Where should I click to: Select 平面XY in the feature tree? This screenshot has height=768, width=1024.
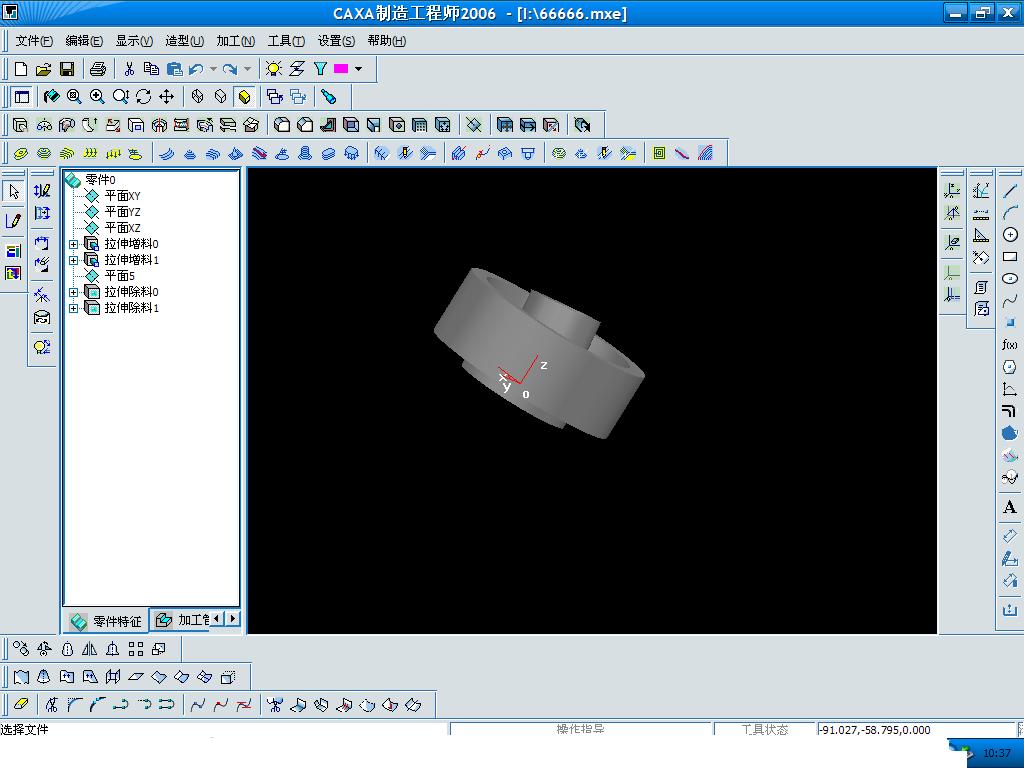coord(122,196)
